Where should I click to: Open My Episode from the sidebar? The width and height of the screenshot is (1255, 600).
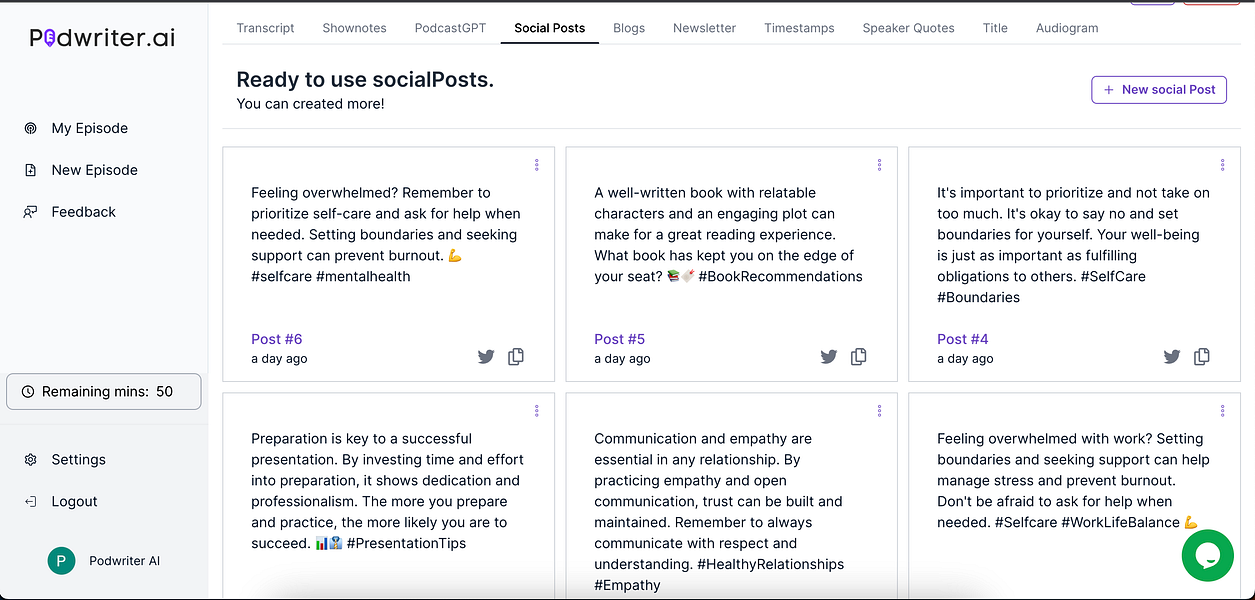pyautogui.click(x=31, y=128)
